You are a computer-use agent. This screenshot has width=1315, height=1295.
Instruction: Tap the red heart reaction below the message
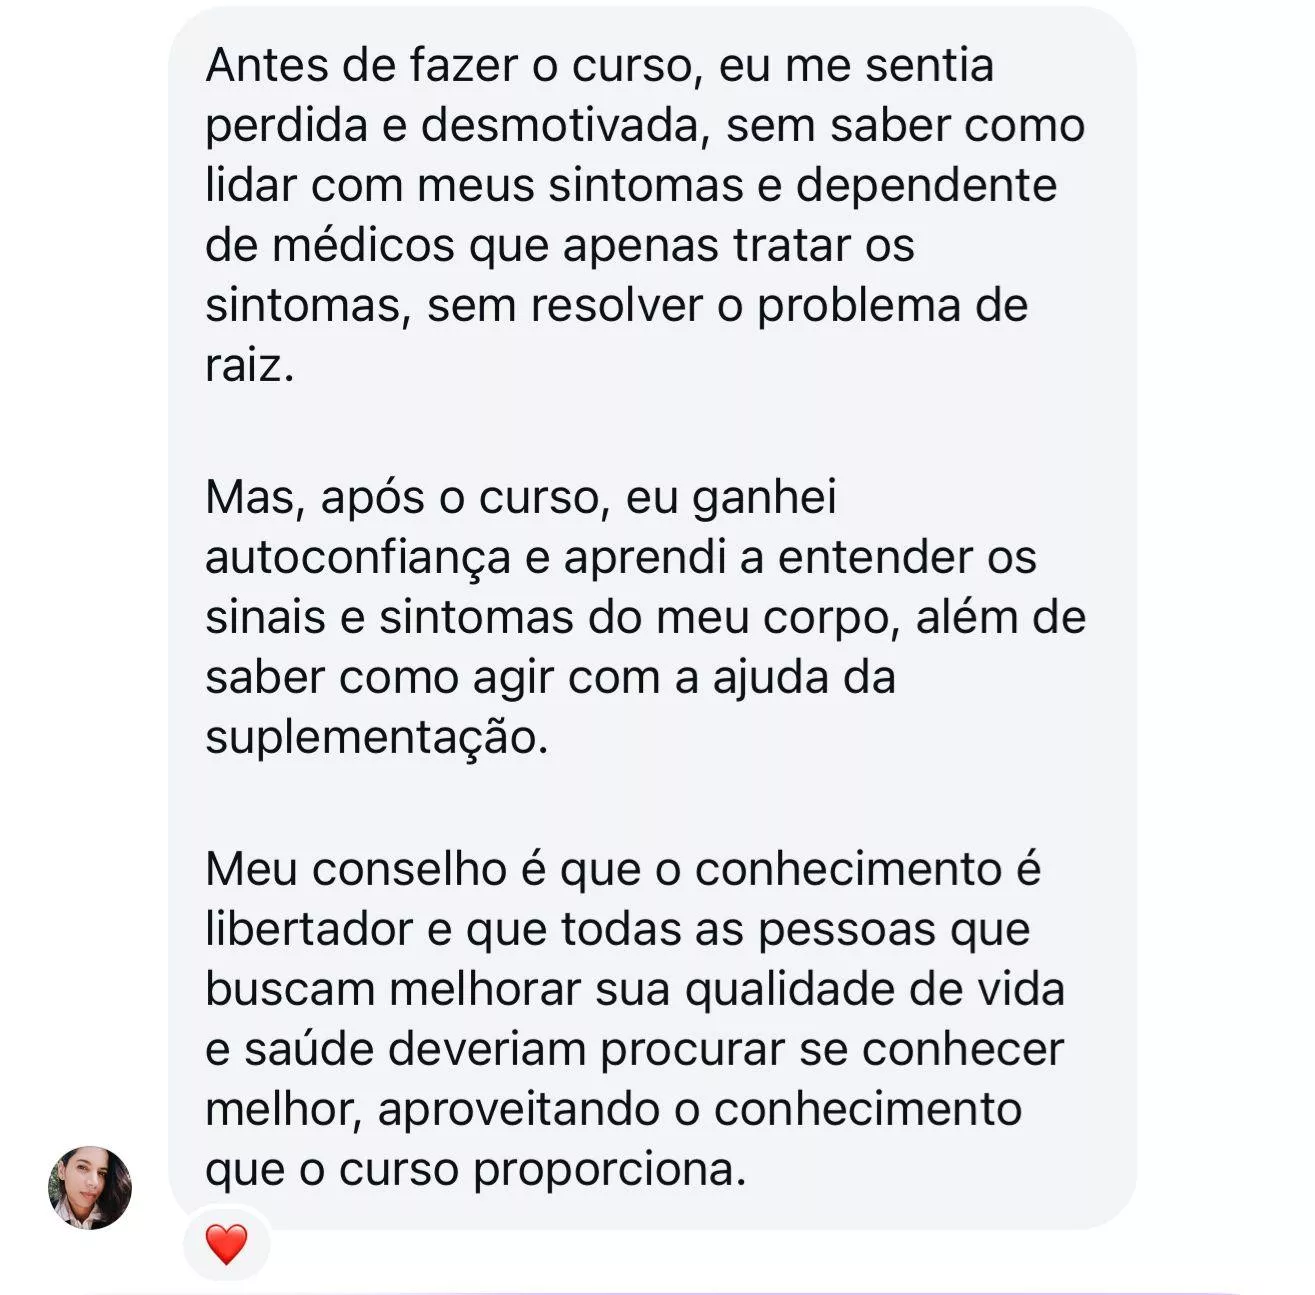(x=226, y=1244)
